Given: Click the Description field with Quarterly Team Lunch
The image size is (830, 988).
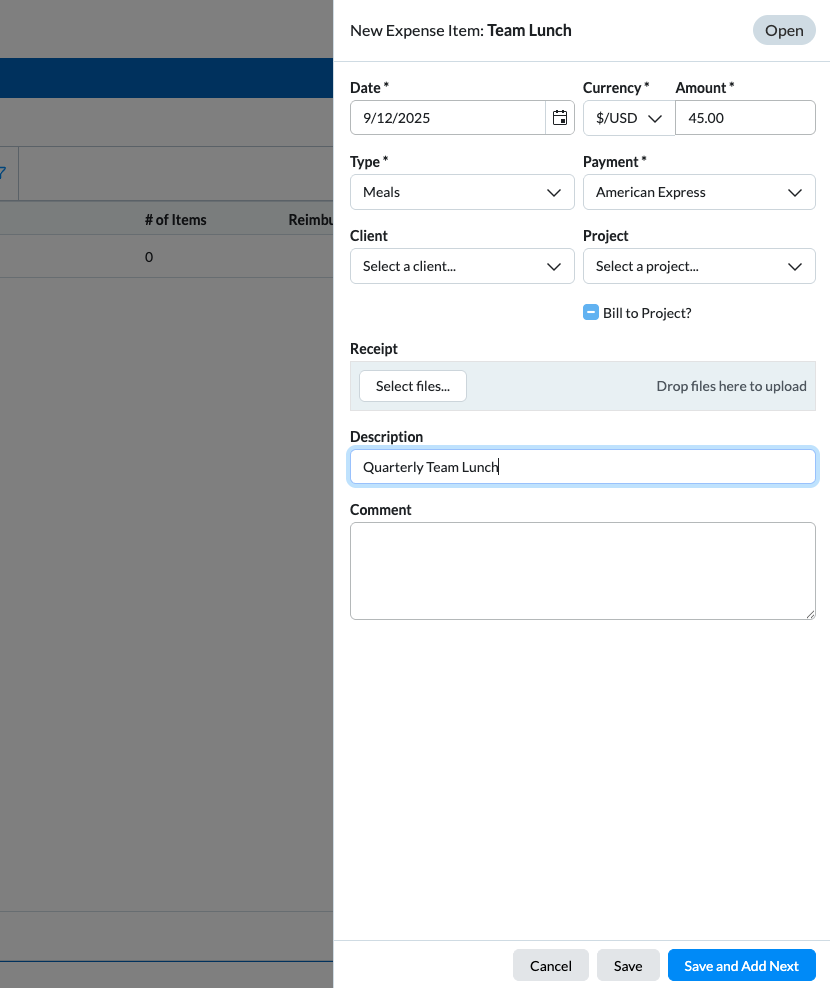Looking at the screenshot, I should coord(582,467).
